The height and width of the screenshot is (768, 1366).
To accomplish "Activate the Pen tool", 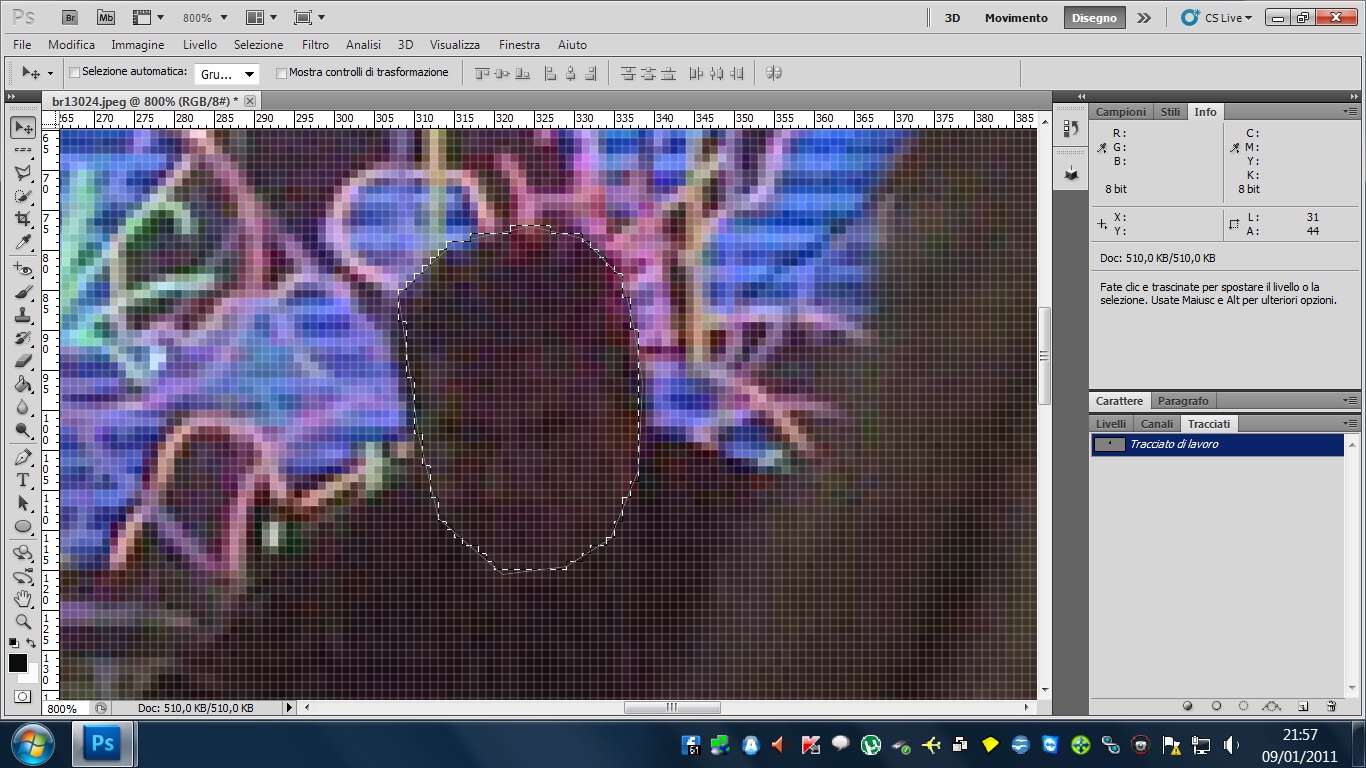I will point(23,458).
